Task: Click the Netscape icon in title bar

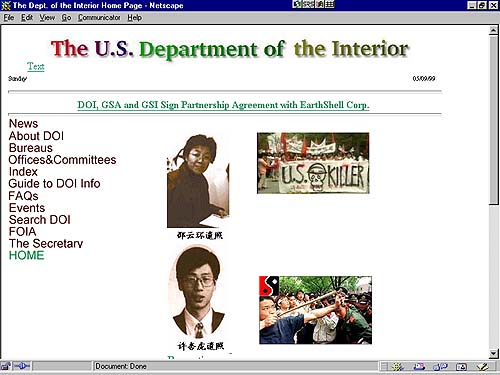Action: click(6, 6)
